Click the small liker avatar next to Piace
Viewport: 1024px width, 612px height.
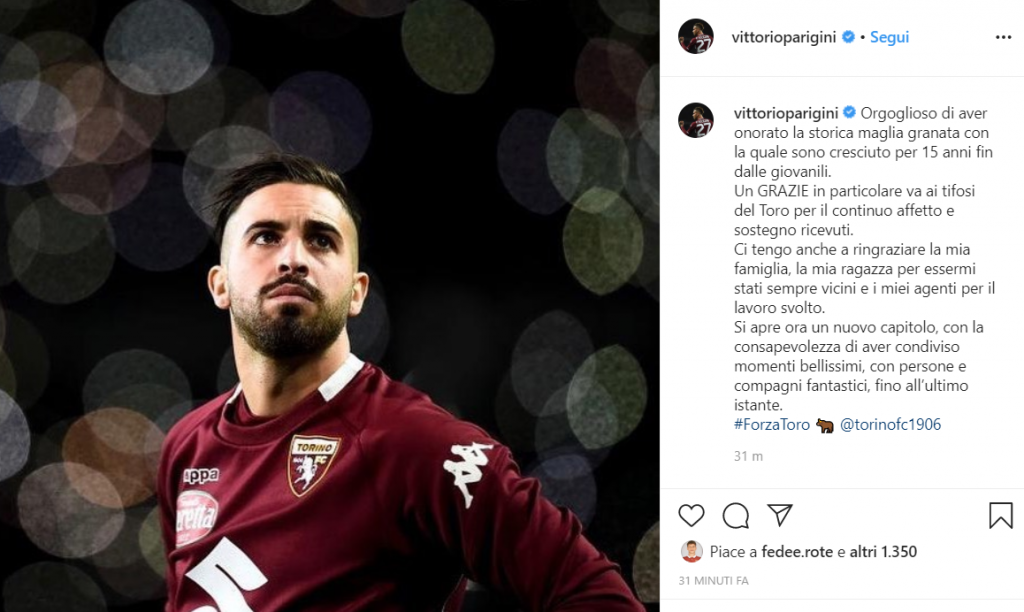[691, 551]
